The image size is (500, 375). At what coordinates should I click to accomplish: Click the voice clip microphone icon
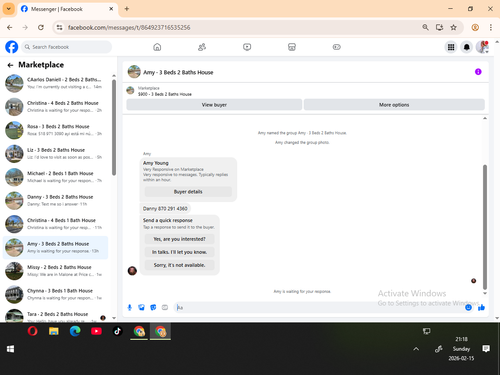pyautogui.click(x=130, y=307)
